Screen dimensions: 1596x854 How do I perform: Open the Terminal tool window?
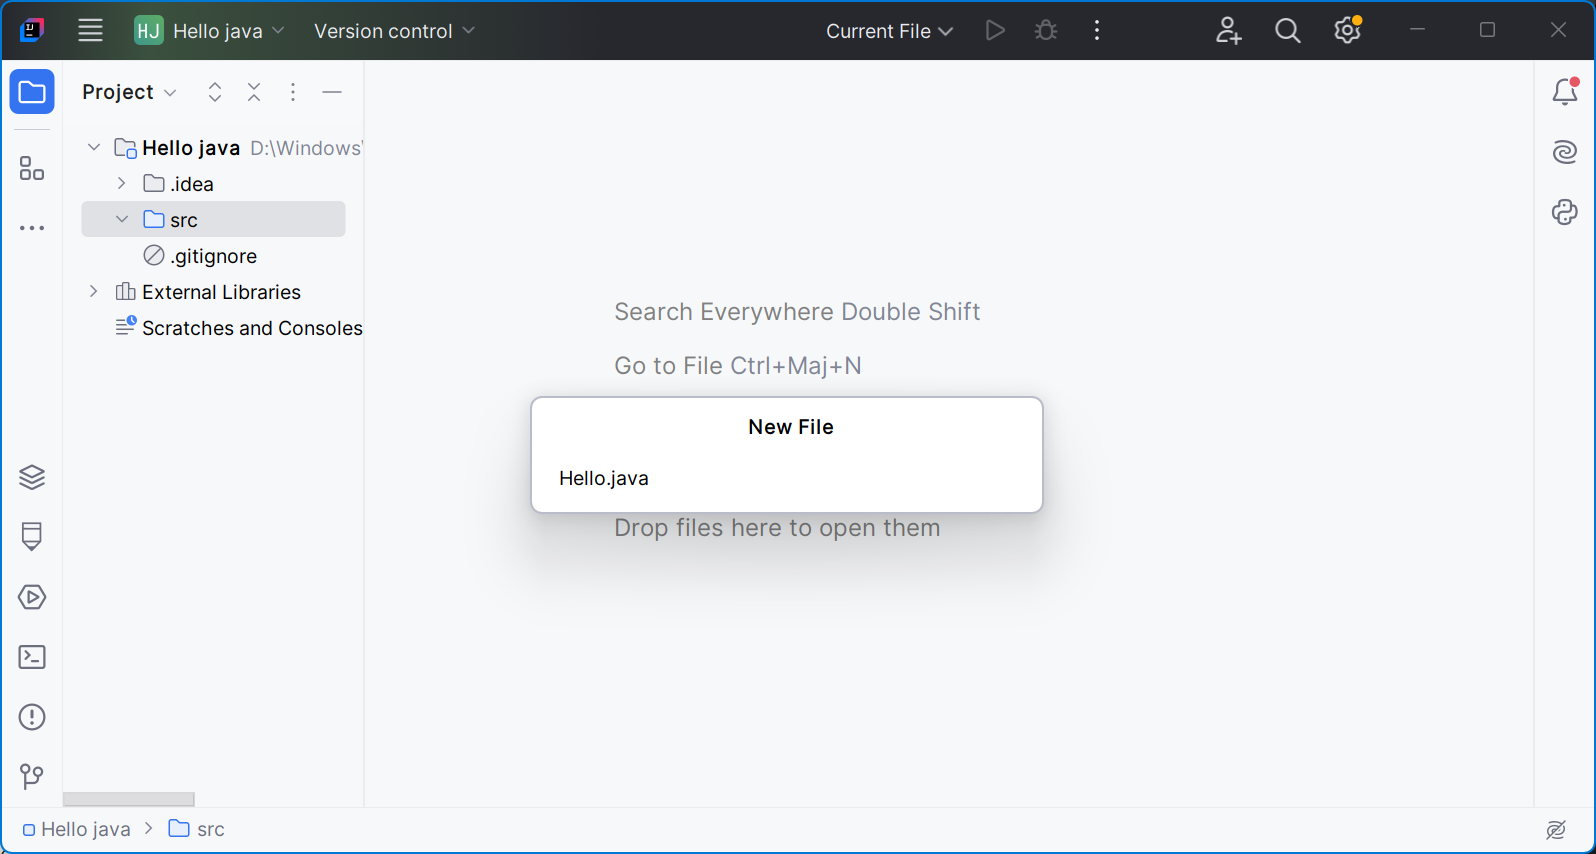(x=32, y=657)
